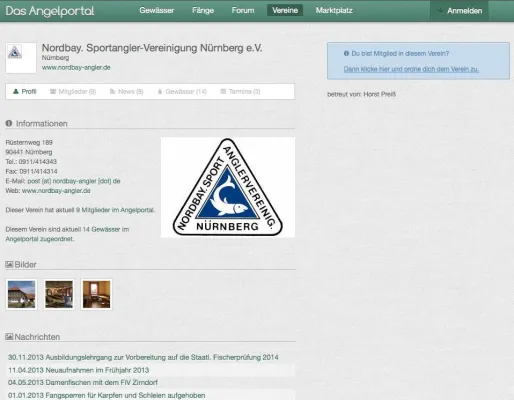Open the second Bilder thumbnail showing an interior hall
The width and height of the screenshot is (514, 400).
[59, 294]
